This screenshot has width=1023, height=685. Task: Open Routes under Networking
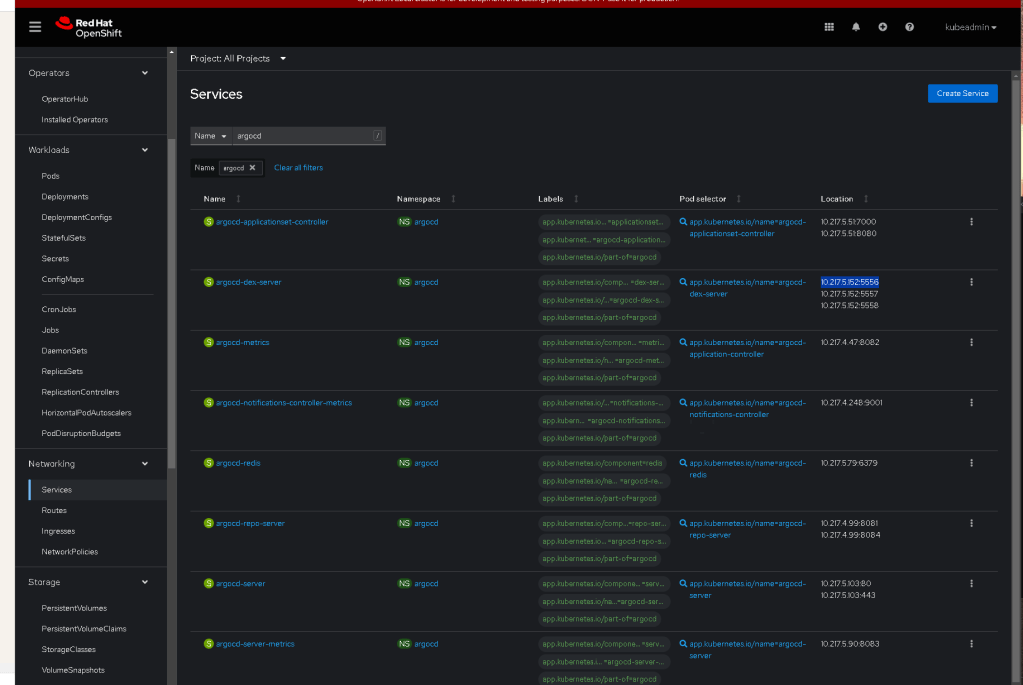54,510
